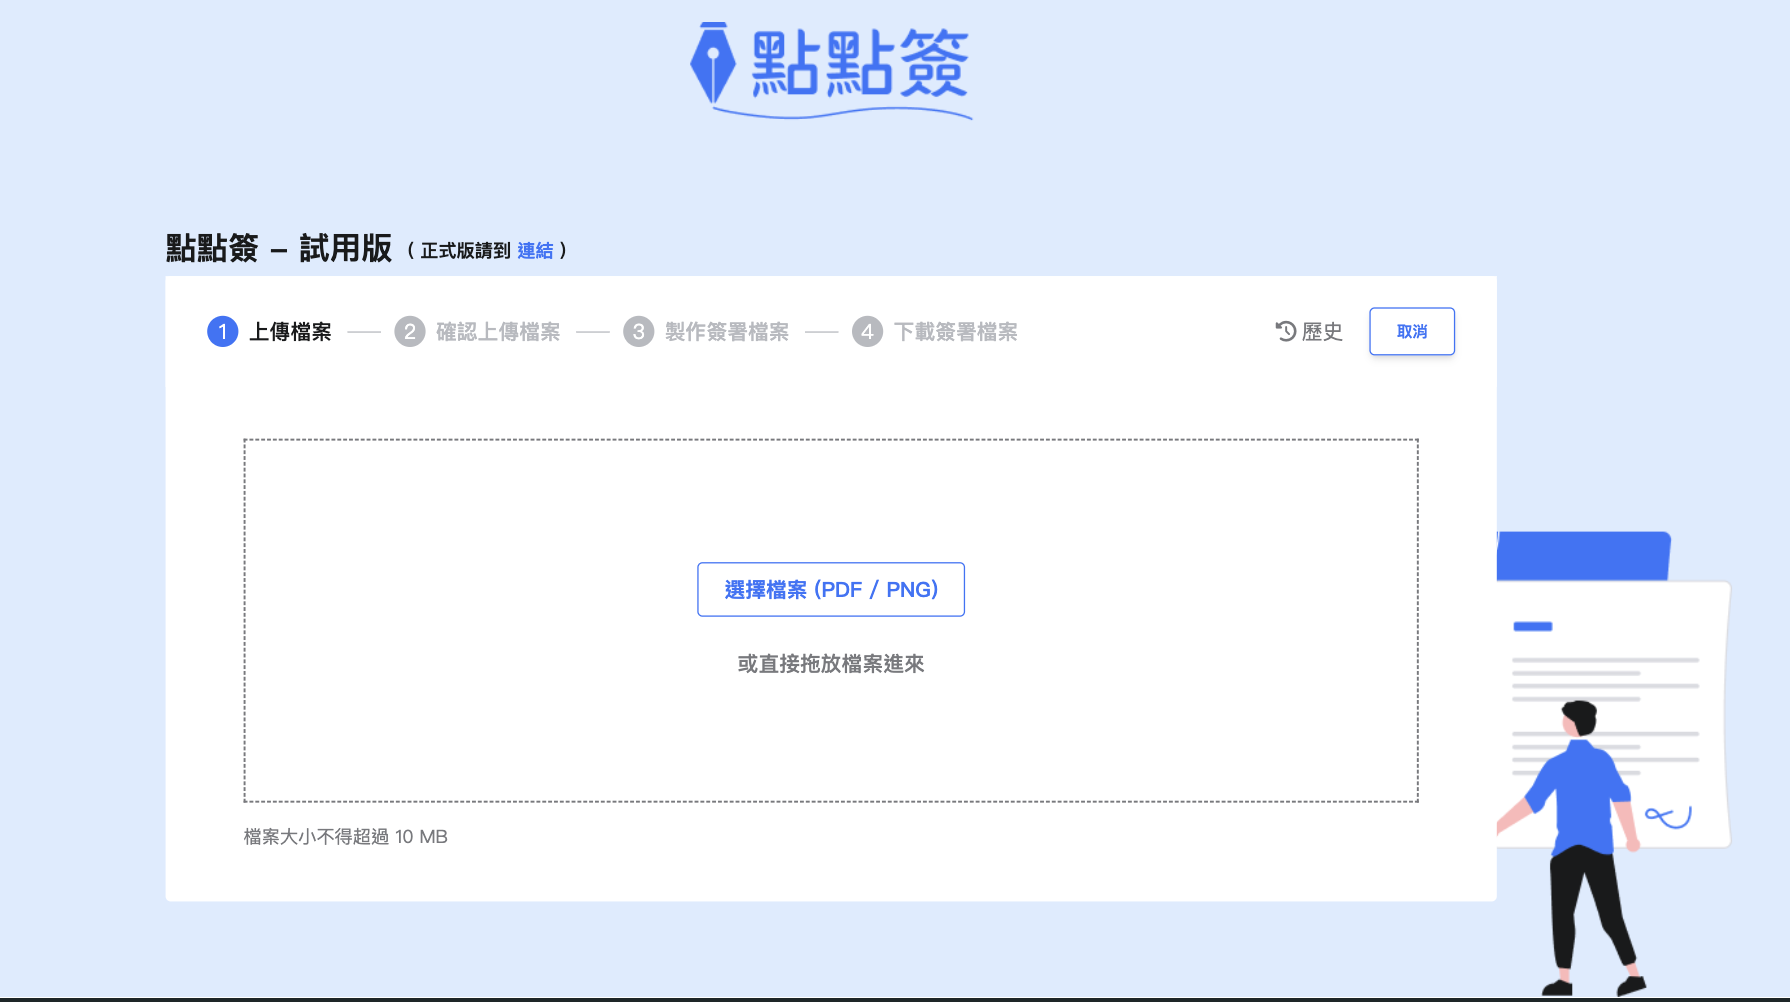Image resolution: width=1790 pixels, height=1002 pixels.
Task: Follow the 連結 link to the full version
Action: [x=535, y=250]
